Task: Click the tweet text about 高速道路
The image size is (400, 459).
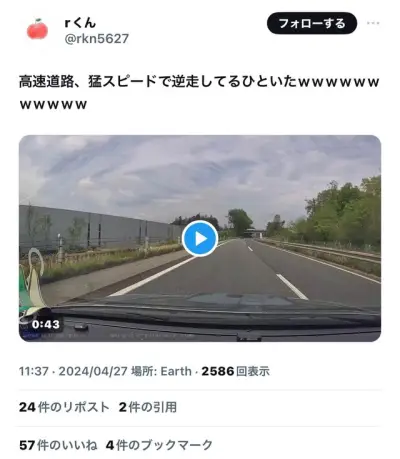Action: tap(199, 93)
